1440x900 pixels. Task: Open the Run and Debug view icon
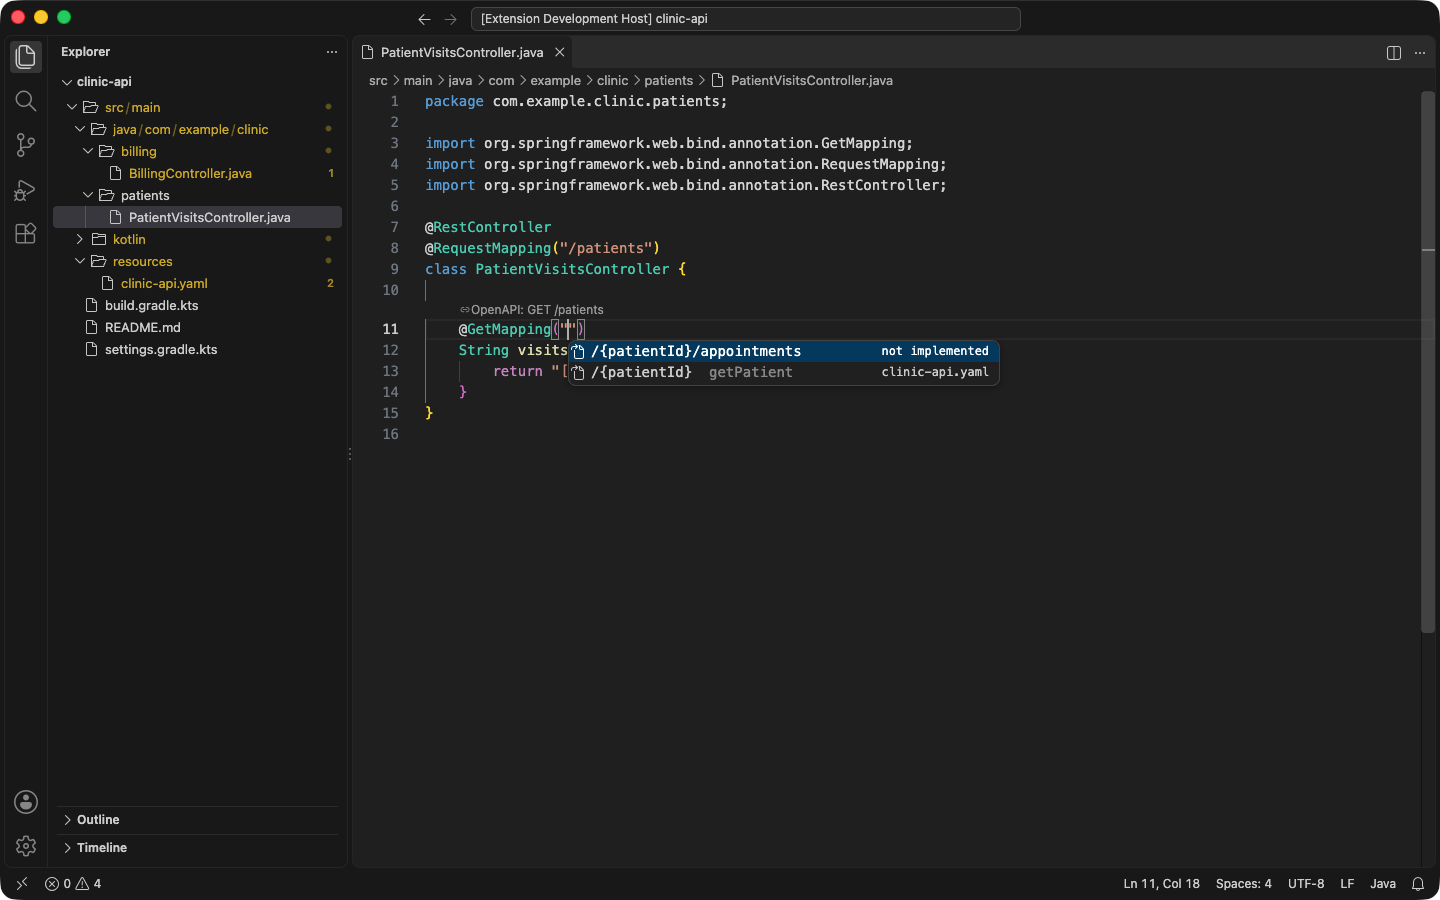point(26,189)
